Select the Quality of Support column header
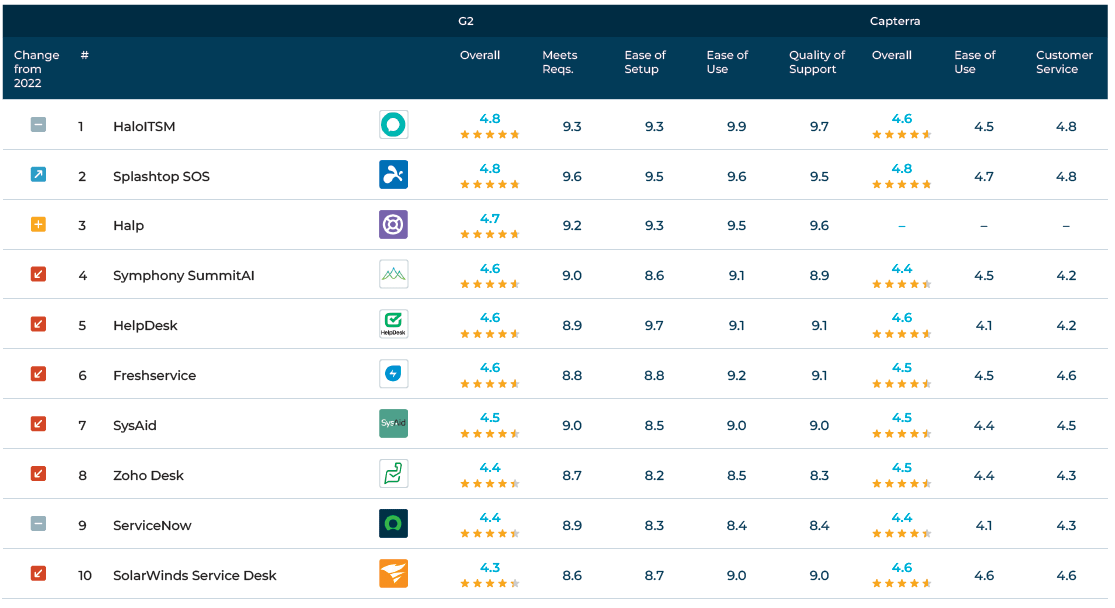This screenshot has width=1115, height=608. pos(816,62)
